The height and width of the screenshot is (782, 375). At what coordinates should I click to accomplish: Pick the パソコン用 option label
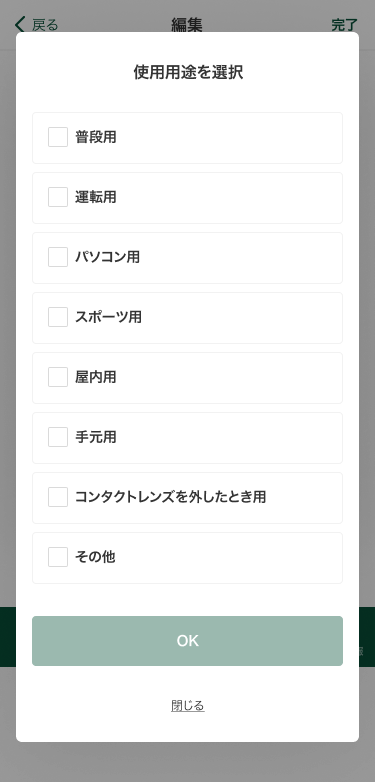[108, 257]
